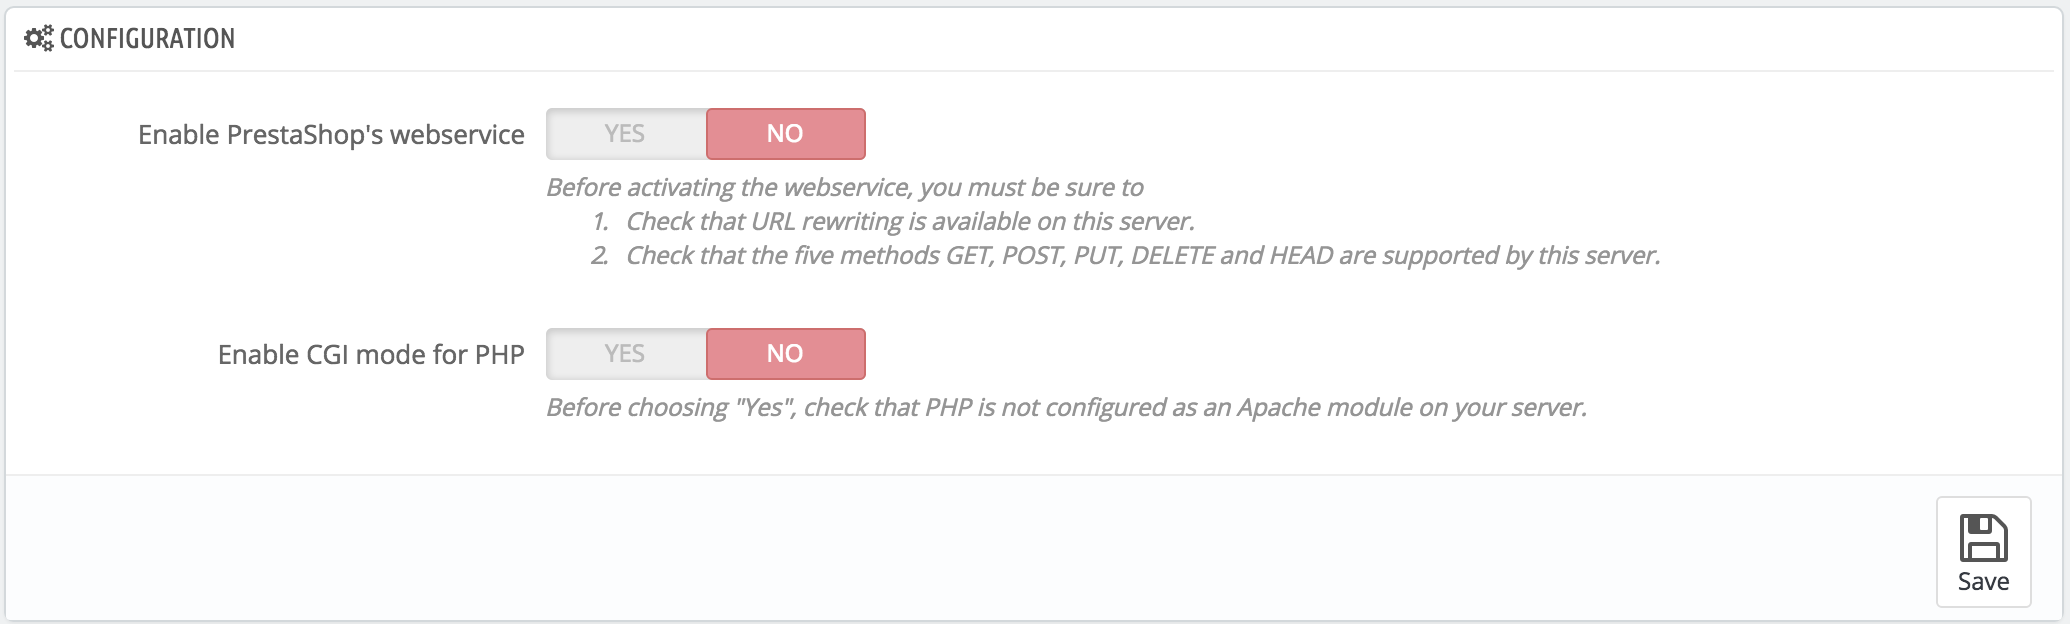Click the Save button label text

tap(1983, 582)
